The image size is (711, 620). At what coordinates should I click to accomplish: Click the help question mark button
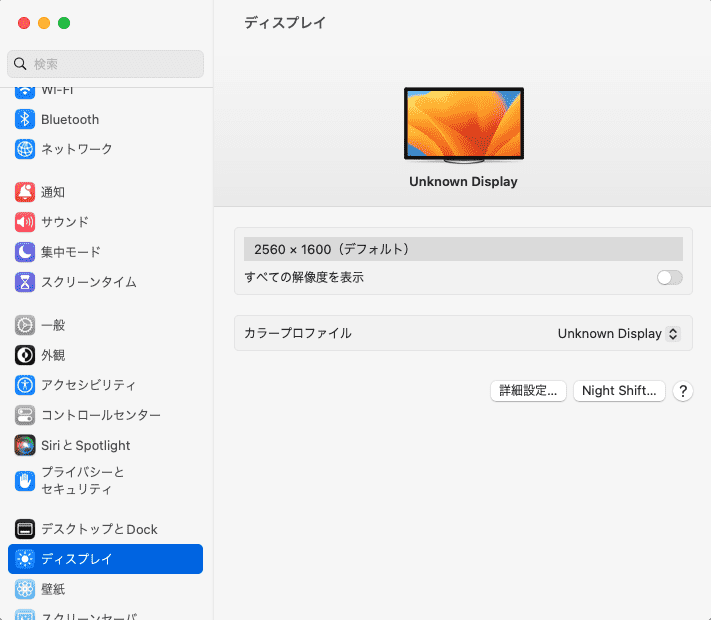683,391
